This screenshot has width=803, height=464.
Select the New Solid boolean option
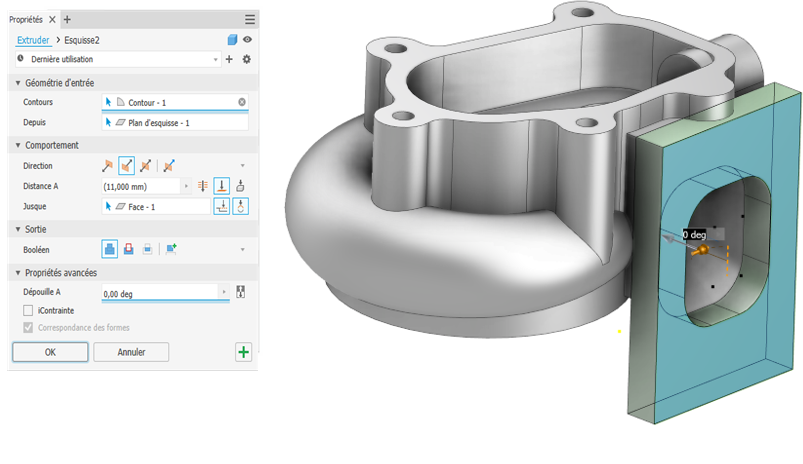171,249
